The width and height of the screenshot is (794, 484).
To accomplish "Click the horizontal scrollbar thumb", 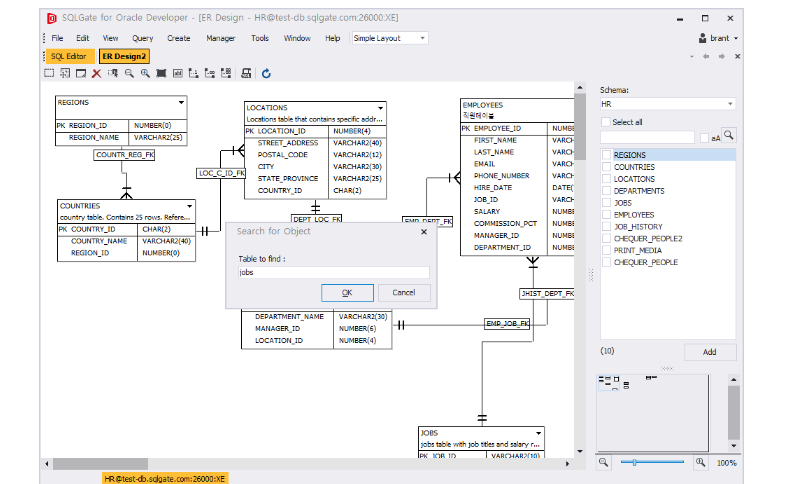I will [x=100, y=463].
